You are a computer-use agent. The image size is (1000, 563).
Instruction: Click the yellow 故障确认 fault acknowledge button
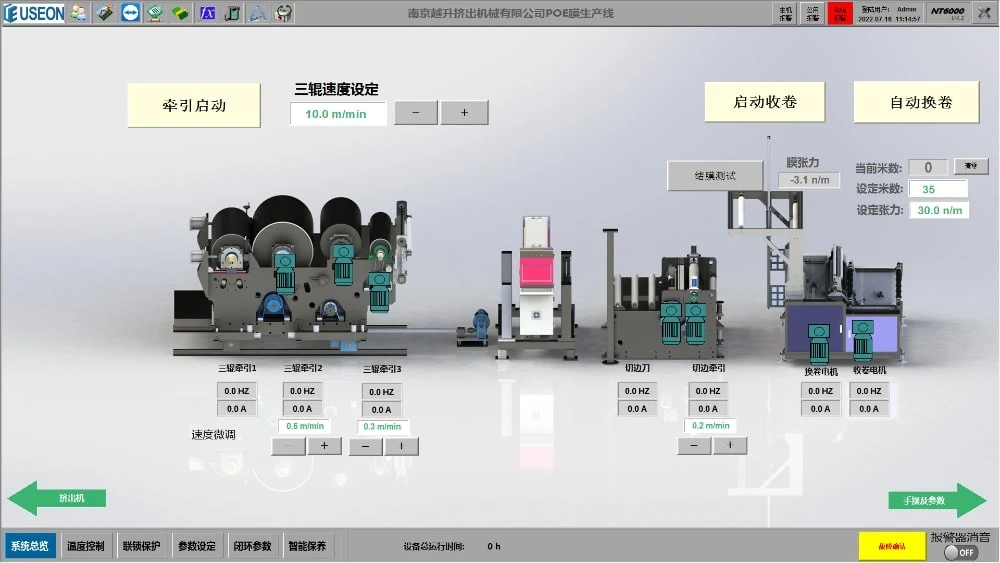point(892,546)
